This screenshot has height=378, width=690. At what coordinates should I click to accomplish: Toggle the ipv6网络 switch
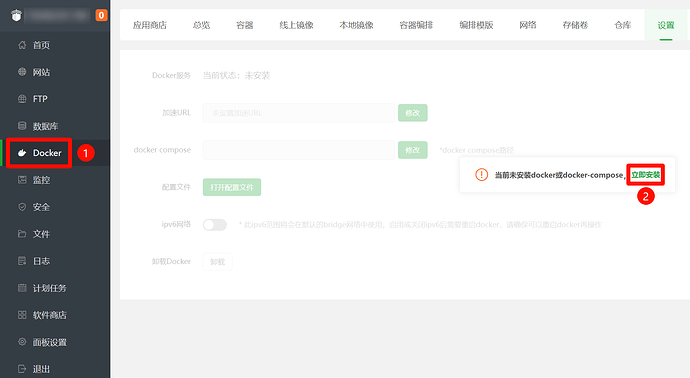(215, 225)
